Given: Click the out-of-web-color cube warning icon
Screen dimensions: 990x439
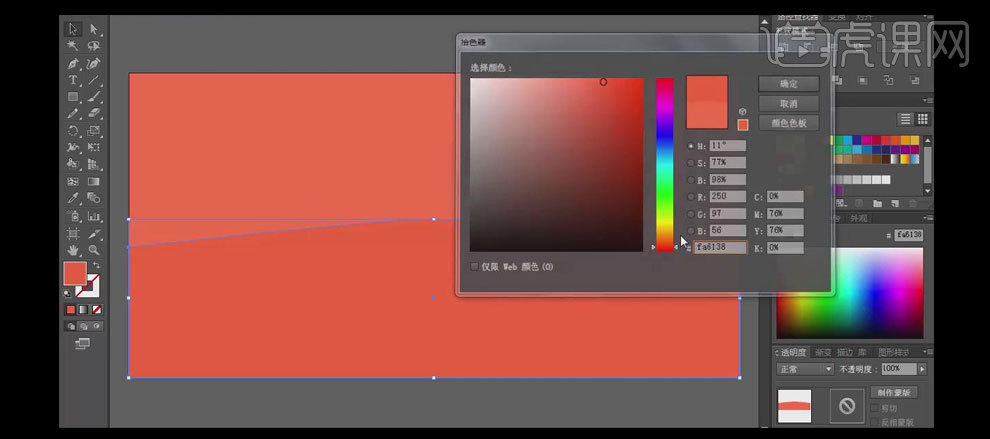Looking at the screenshot, I should pyautogui.click(x=742, y=112).
